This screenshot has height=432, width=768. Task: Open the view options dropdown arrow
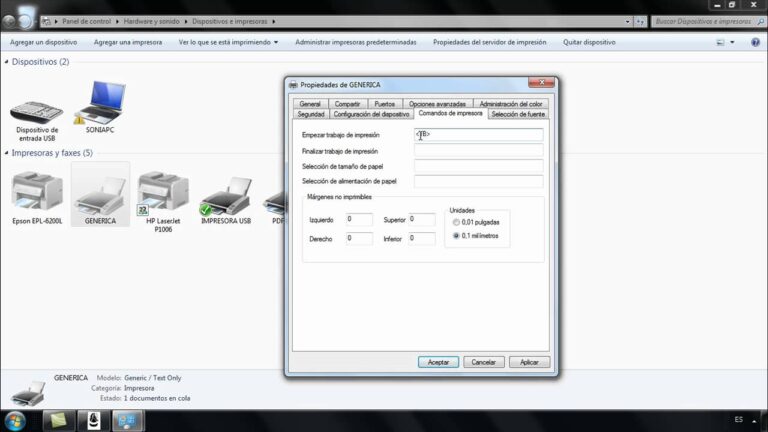click(x=731, y=43)
